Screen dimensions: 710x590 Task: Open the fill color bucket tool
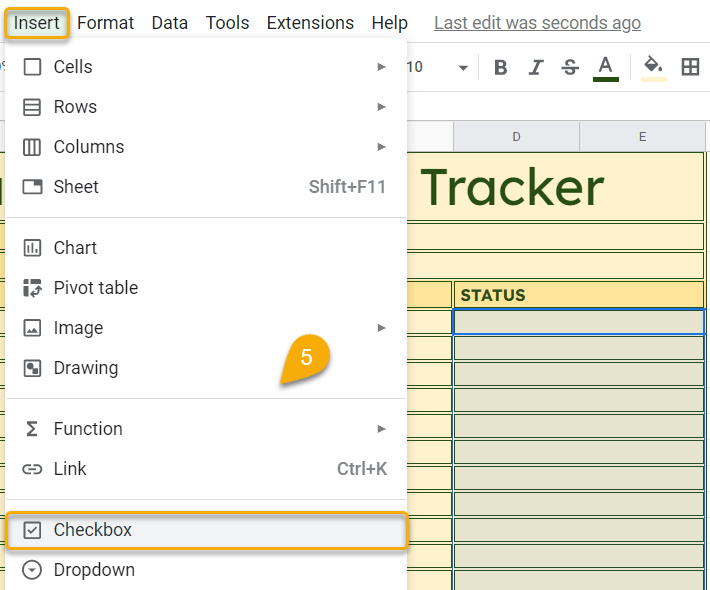pos(653,68)
